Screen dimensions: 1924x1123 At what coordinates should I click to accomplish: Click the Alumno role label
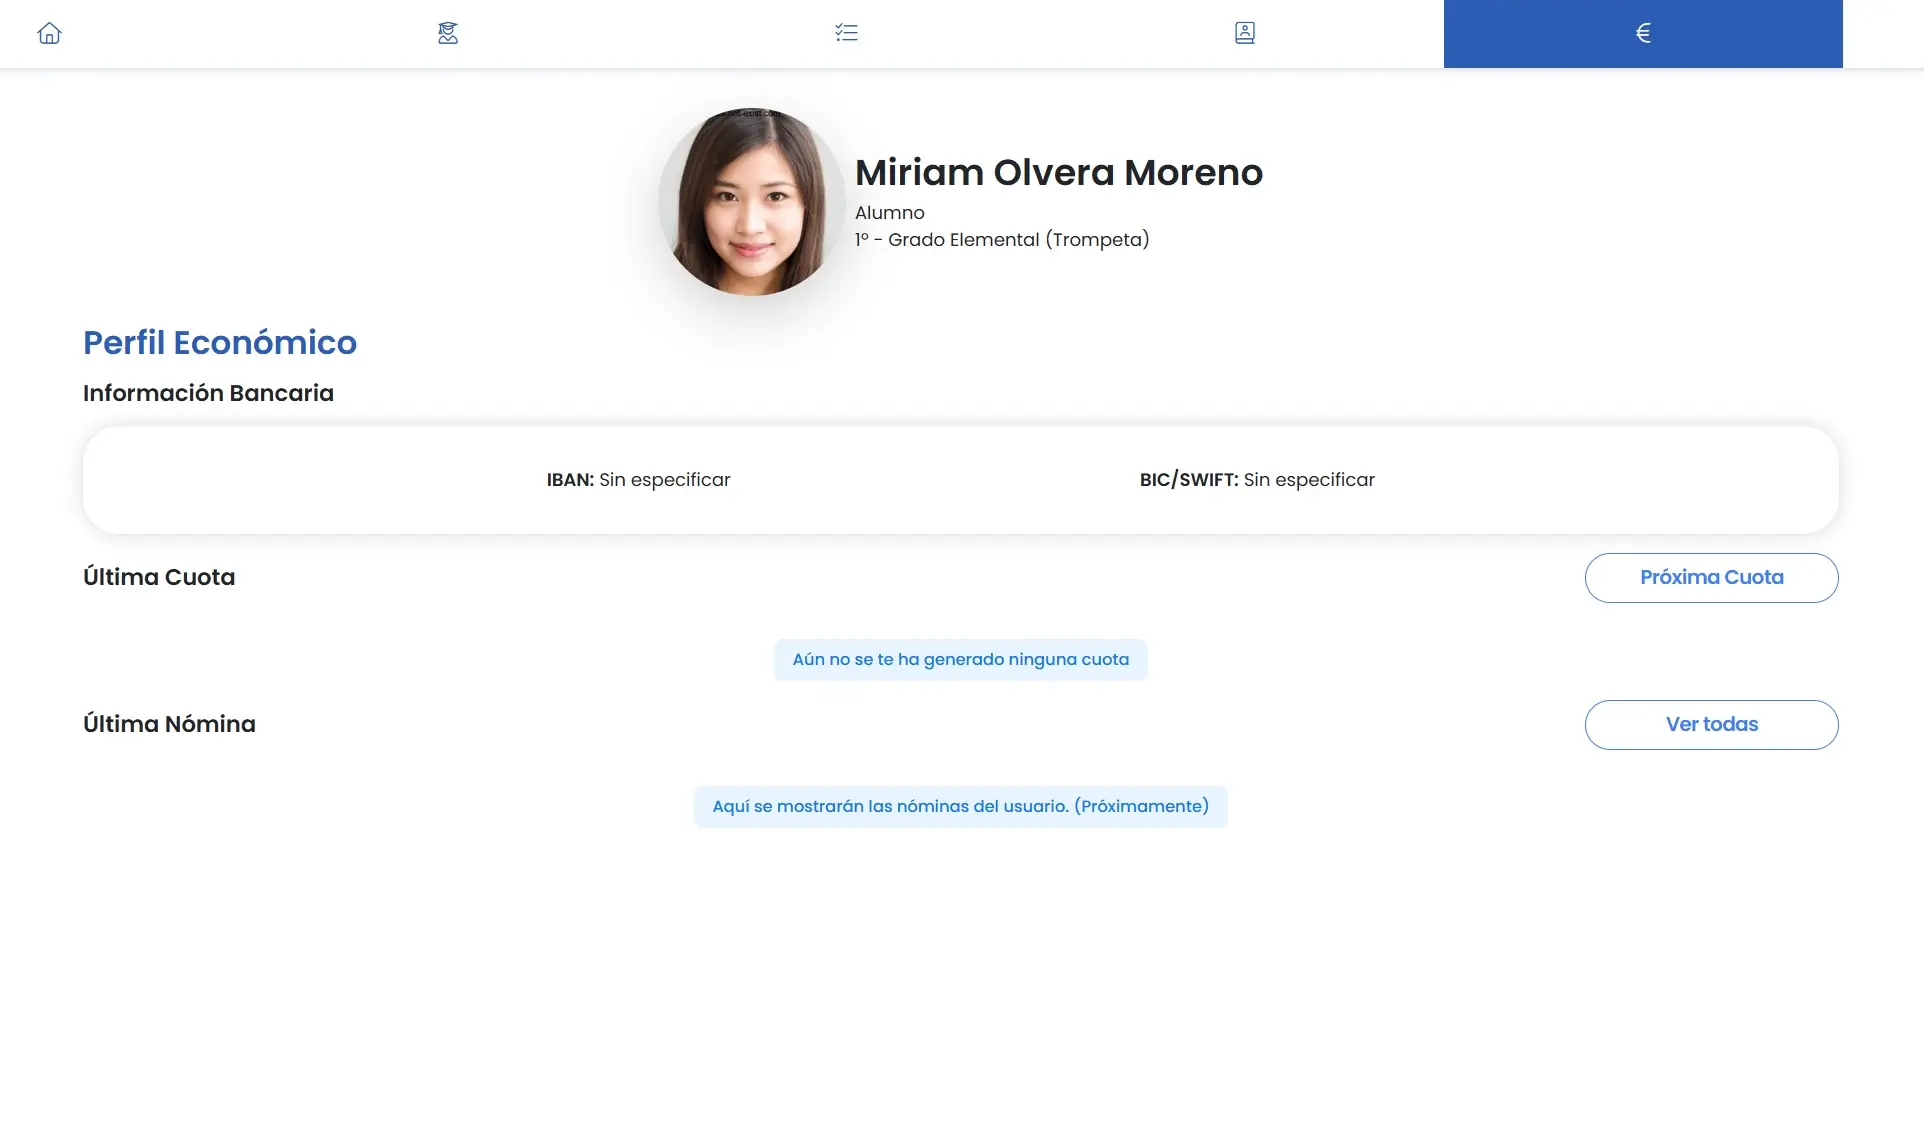click(889, 213)
